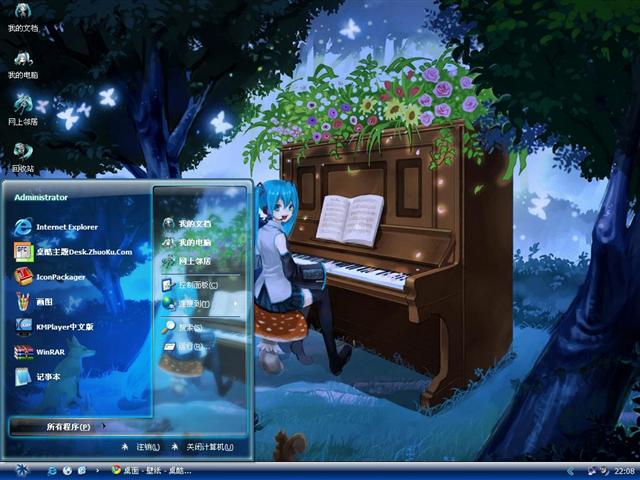
Task: Open WinRAR from Start menu
Action: 40,352
